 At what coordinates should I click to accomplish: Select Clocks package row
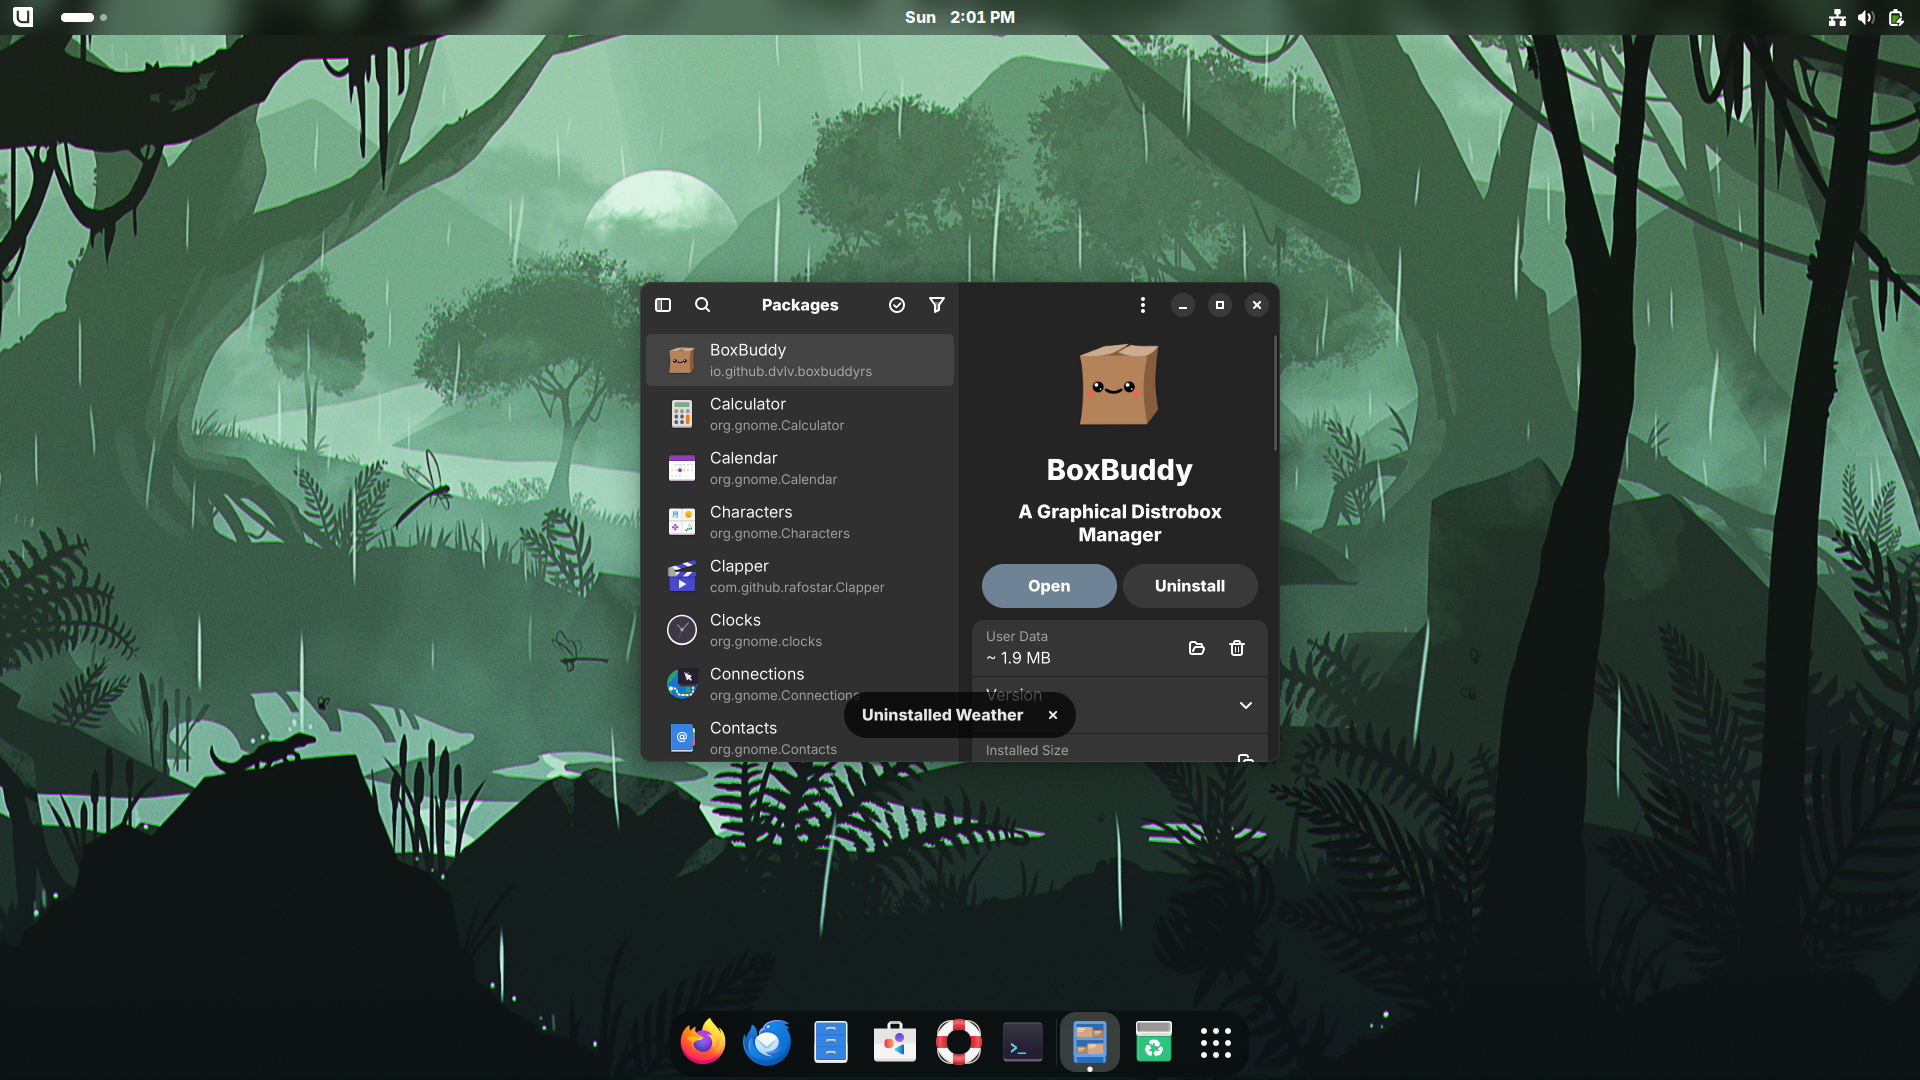point(800,630)
